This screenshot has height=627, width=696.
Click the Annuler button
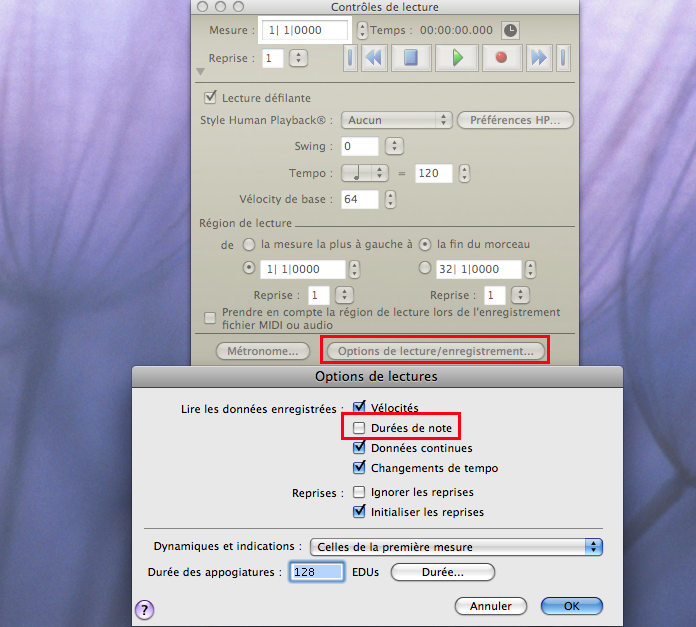point(491,606)
